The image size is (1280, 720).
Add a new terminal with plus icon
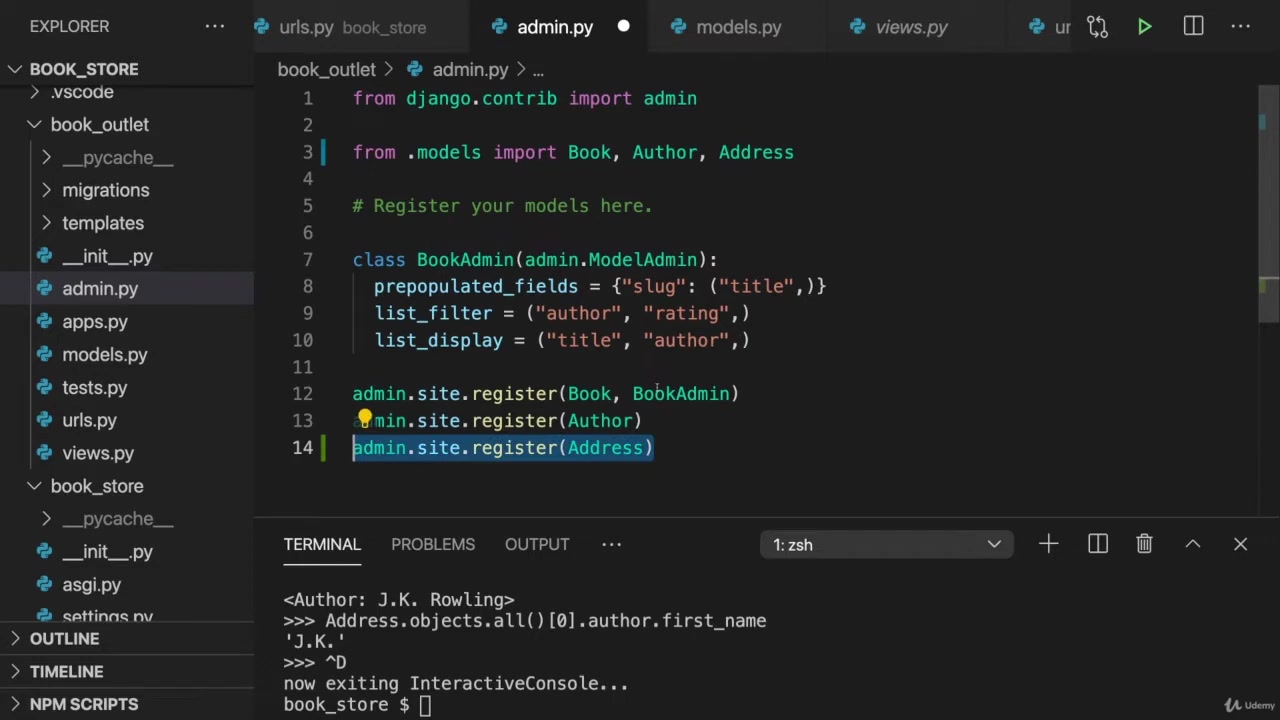pyautogui.click(x=1048, y=544)
